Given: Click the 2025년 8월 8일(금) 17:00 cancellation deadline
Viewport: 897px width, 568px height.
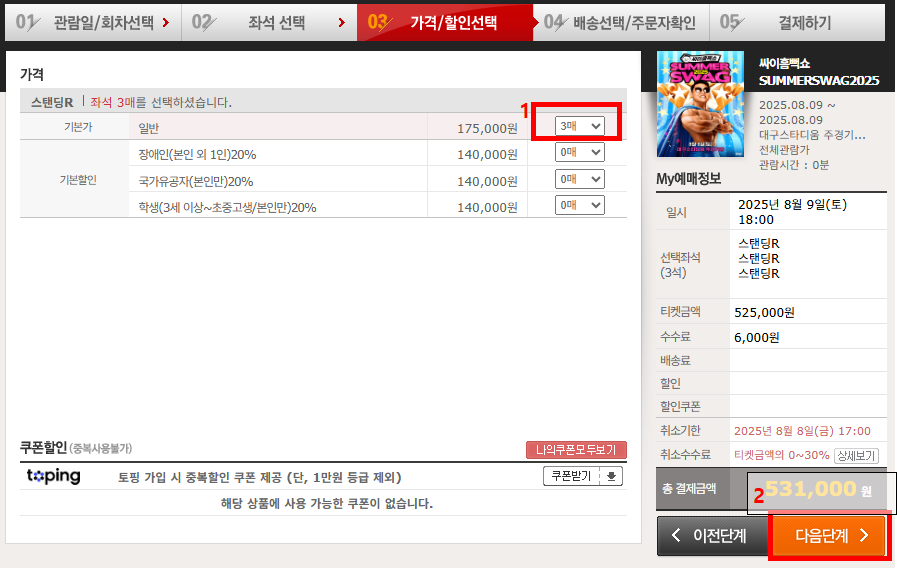Looking at the screenshot, I should (x=802, y=431).
